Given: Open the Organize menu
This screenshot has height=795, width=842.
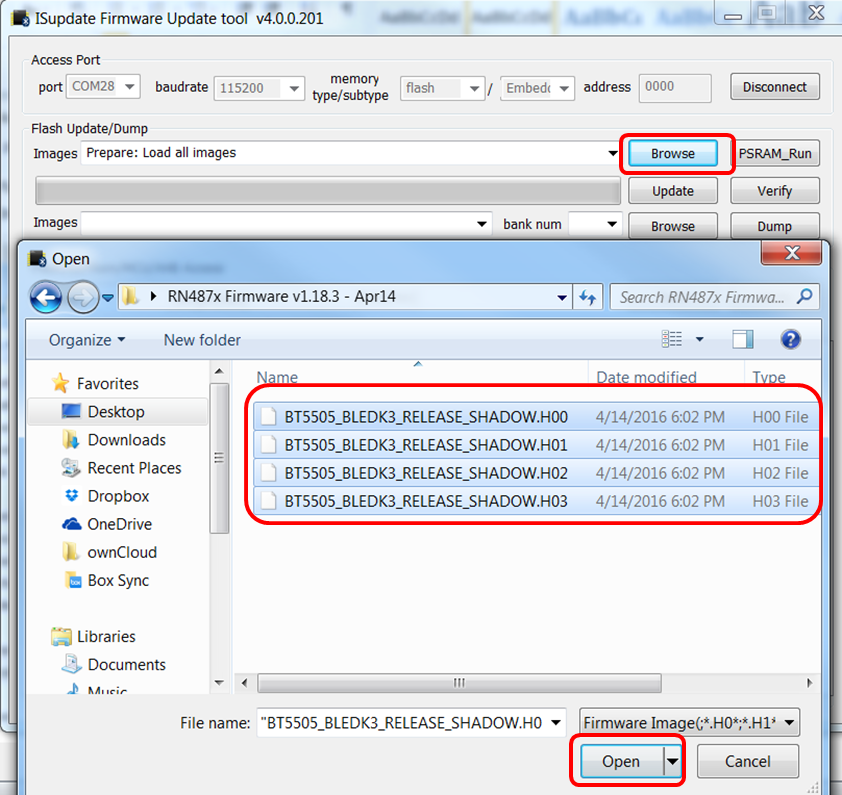Looking at the screenshot, I should pos(87,340).
